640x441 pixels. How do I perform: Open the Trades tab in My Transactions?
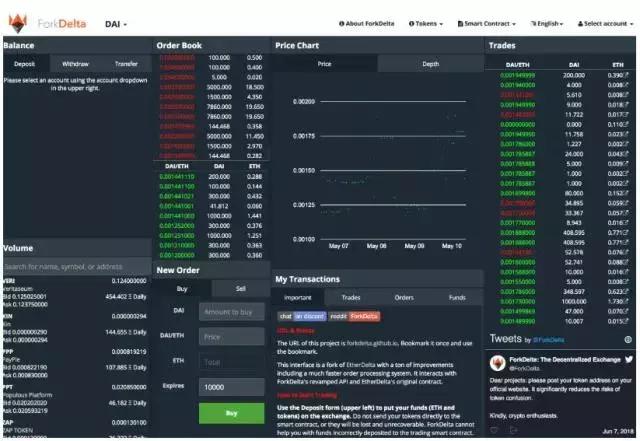pyautogui.click(x=351, y=297)
